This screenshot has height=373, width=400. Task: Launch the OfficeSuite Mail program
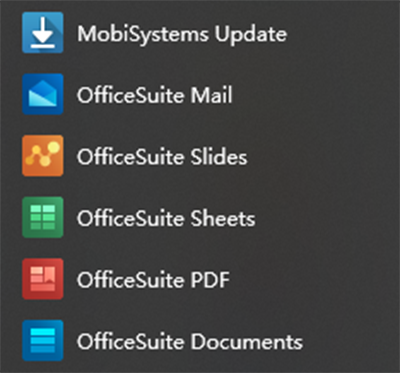tap(200, 94)
